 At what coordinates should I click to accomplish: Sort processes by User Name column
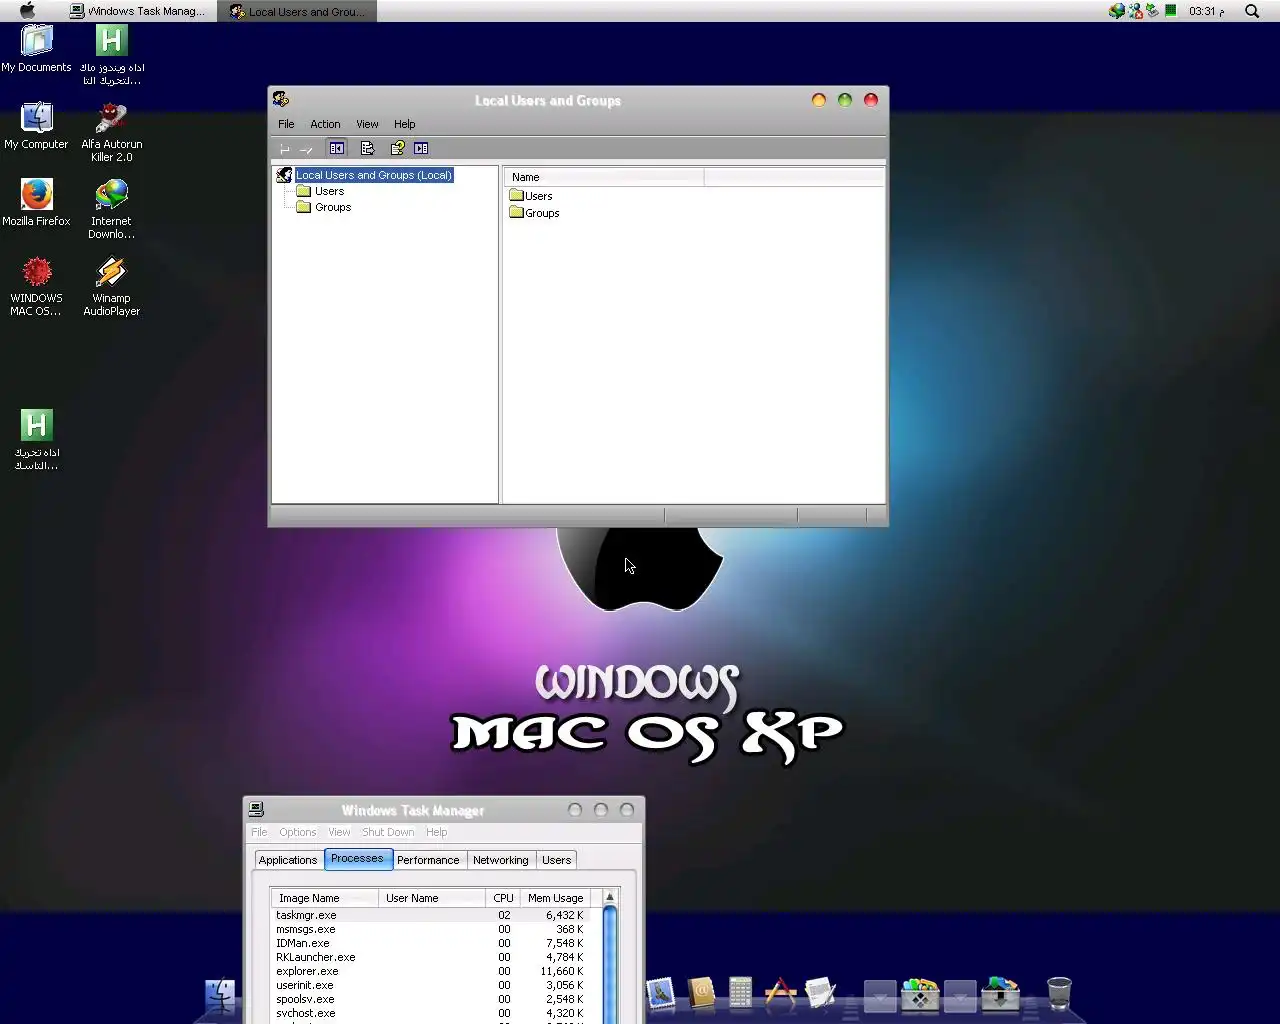coord(432,898)
